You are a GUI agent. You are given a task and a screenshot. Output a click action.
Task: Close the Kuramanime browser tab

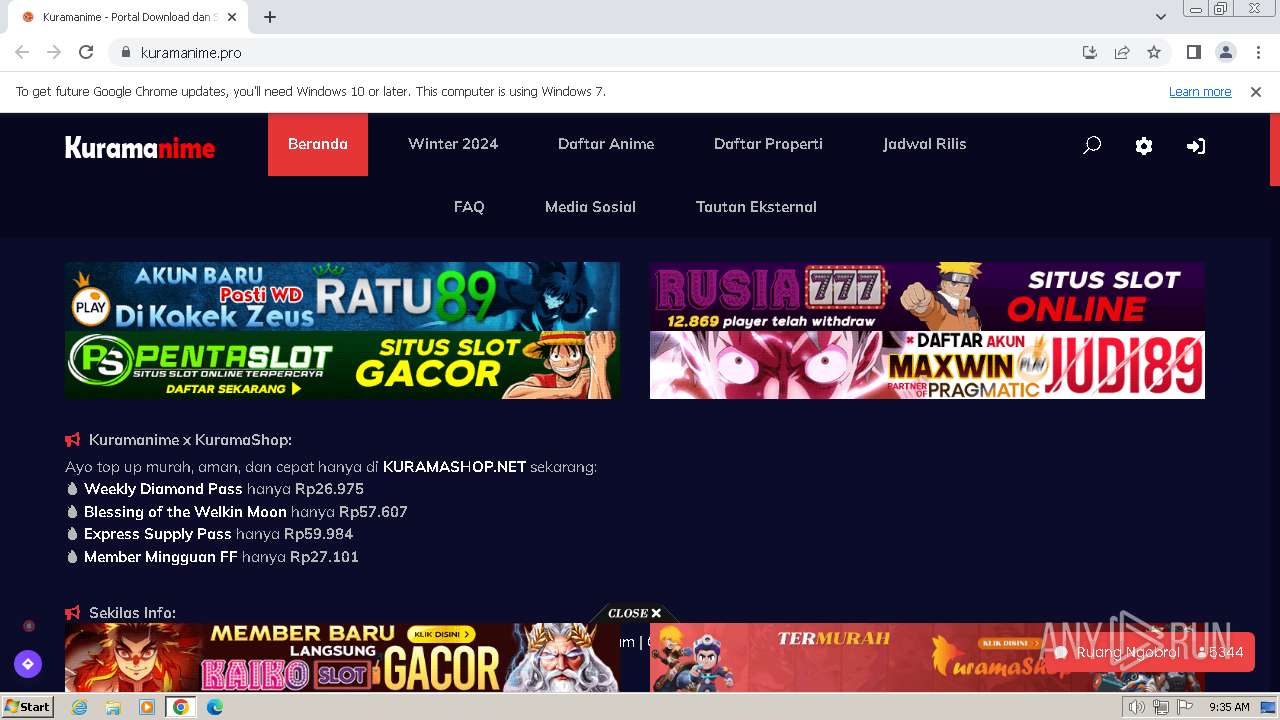pos(232,17)
